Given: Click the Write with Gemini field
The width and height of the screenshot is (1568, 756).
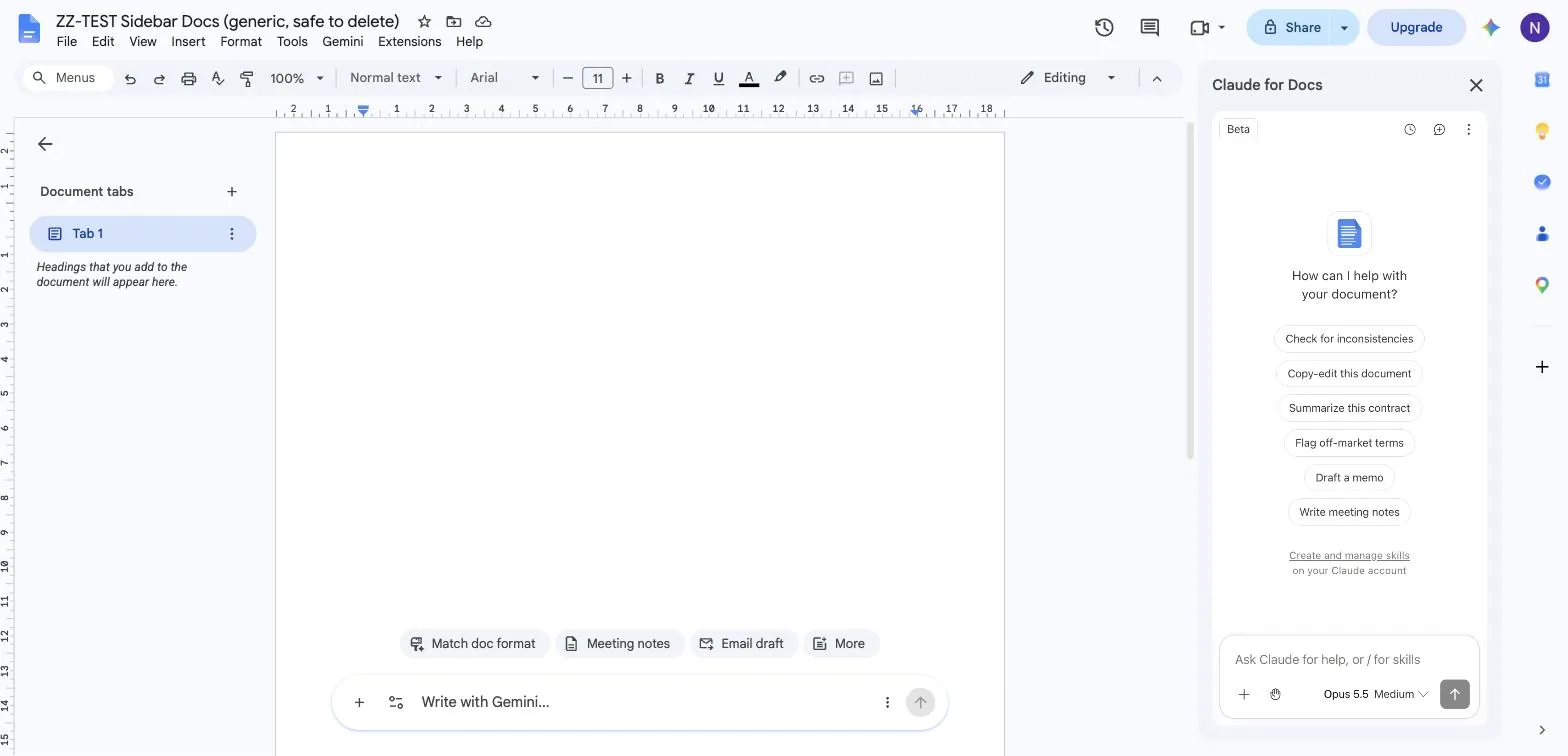Looking at the screenshot, I should click(640, 702).
